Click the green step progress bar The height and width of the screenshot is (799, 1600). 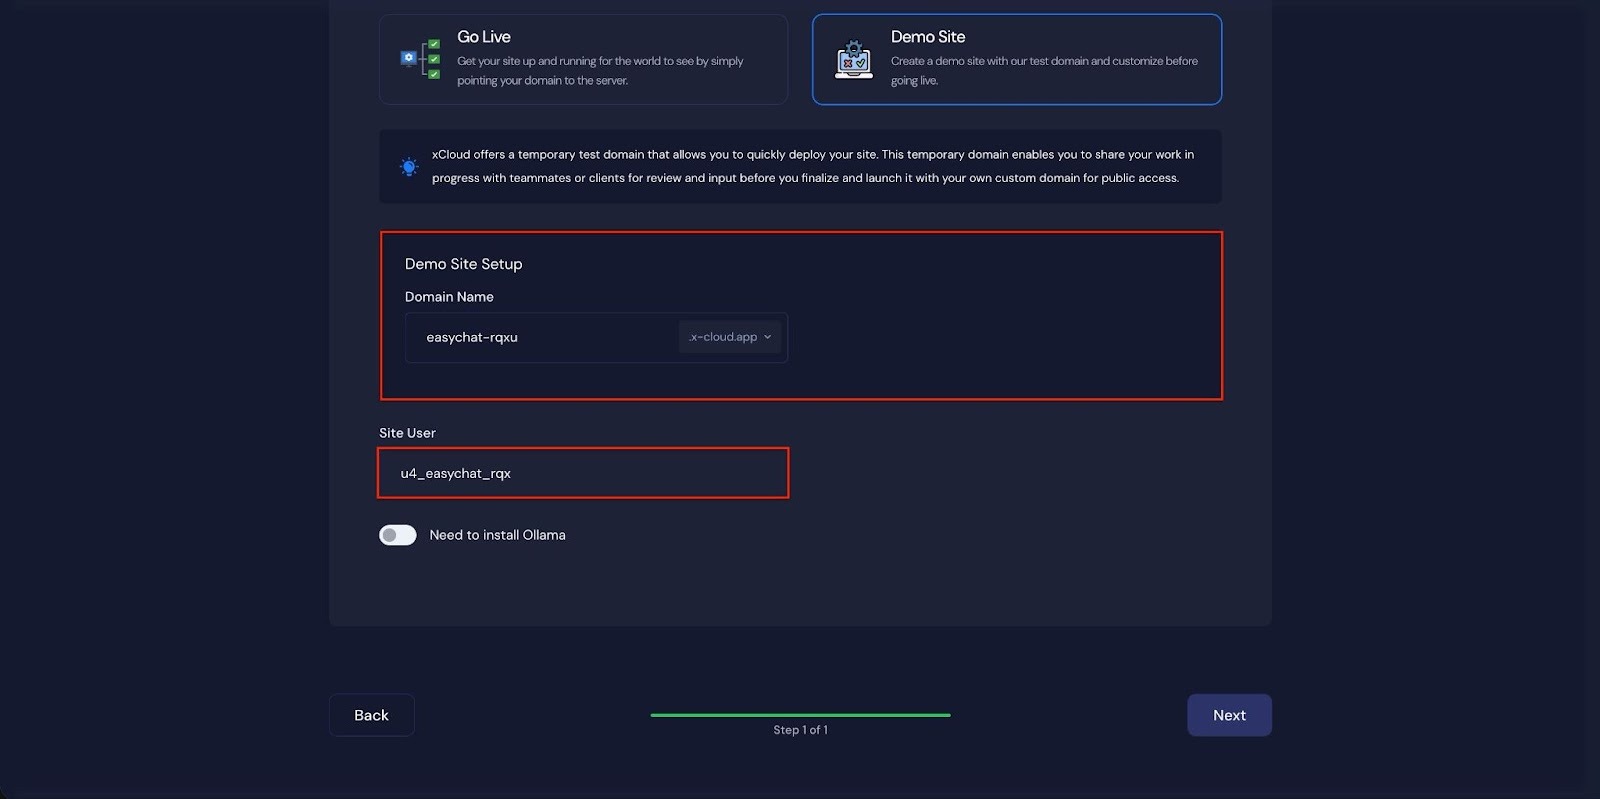click(800, 715)
